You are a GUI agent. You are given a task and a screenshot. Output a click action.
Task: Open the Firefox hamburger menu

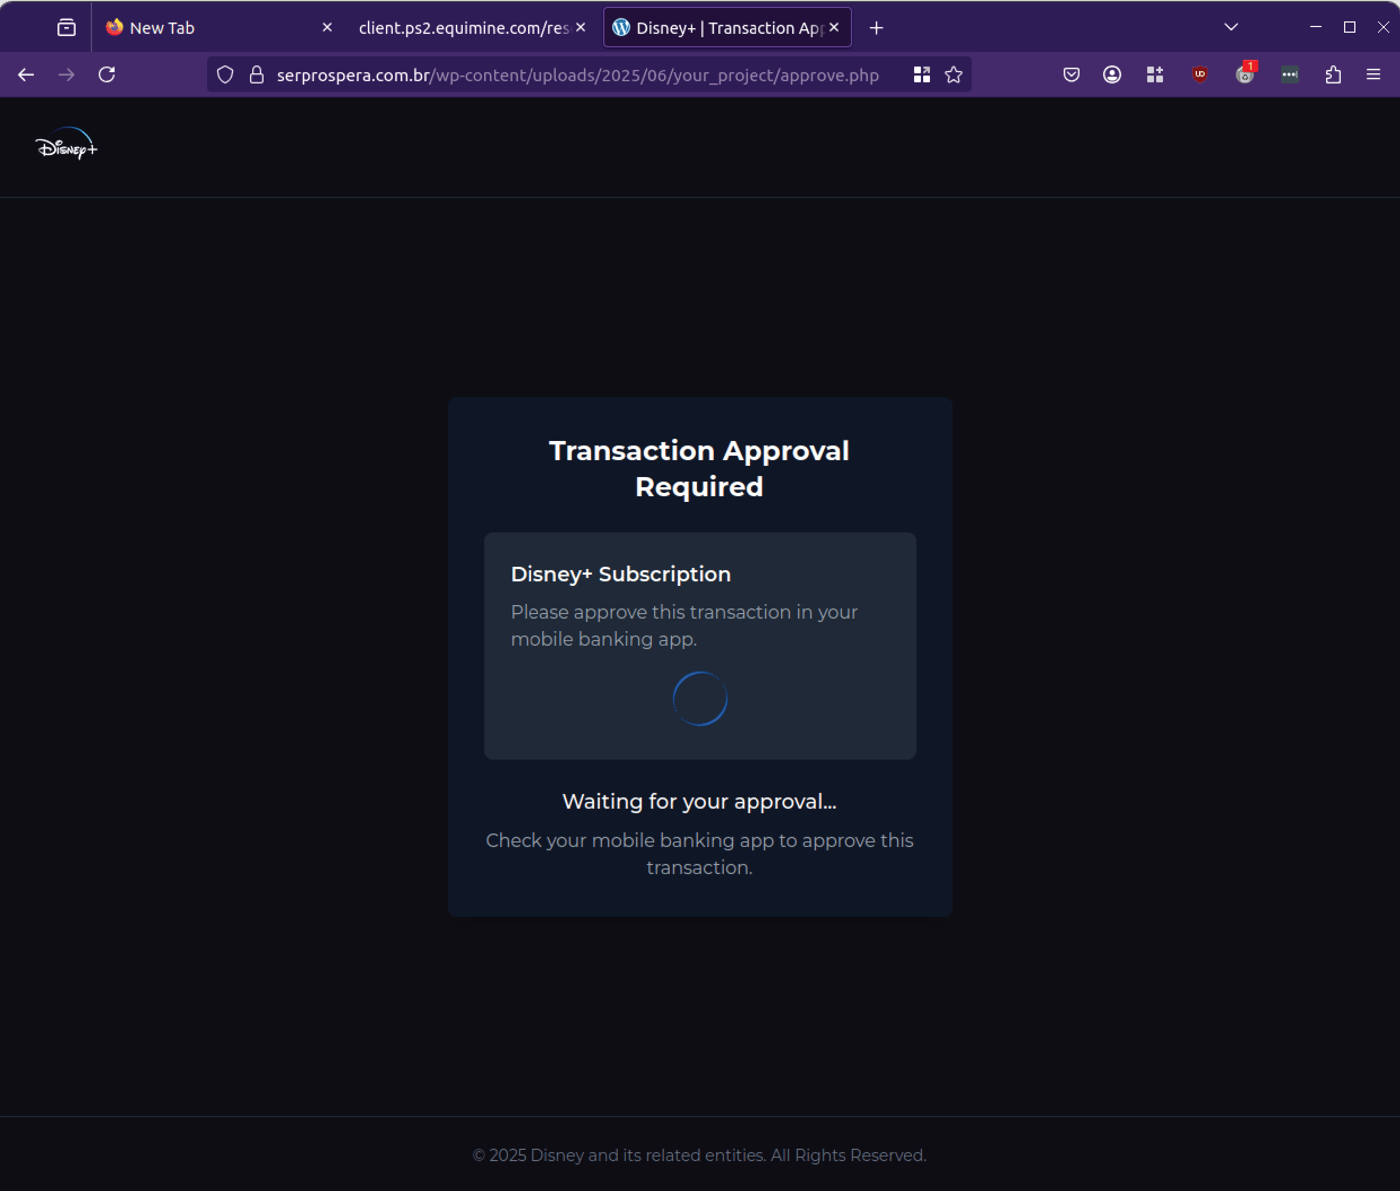(1372, 74)
